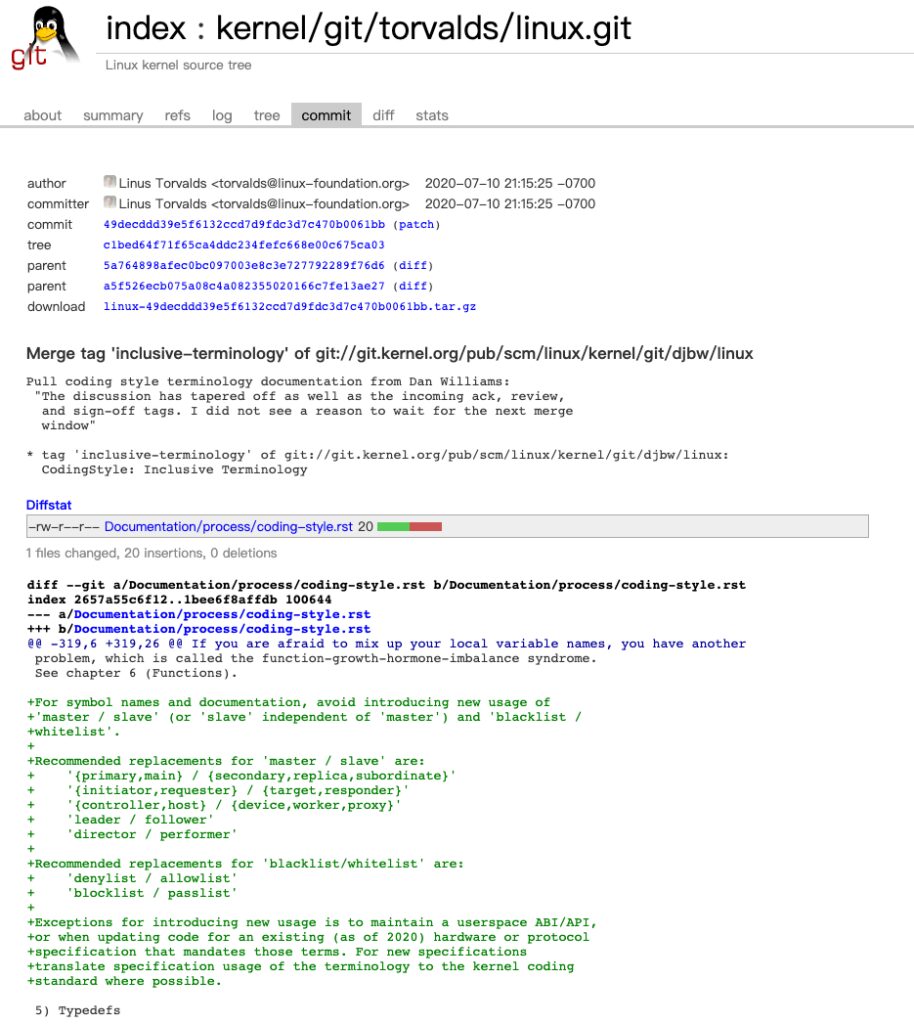Open the refs tab
This screenshot has height=1024, width=914.
(x=177, y=115)
